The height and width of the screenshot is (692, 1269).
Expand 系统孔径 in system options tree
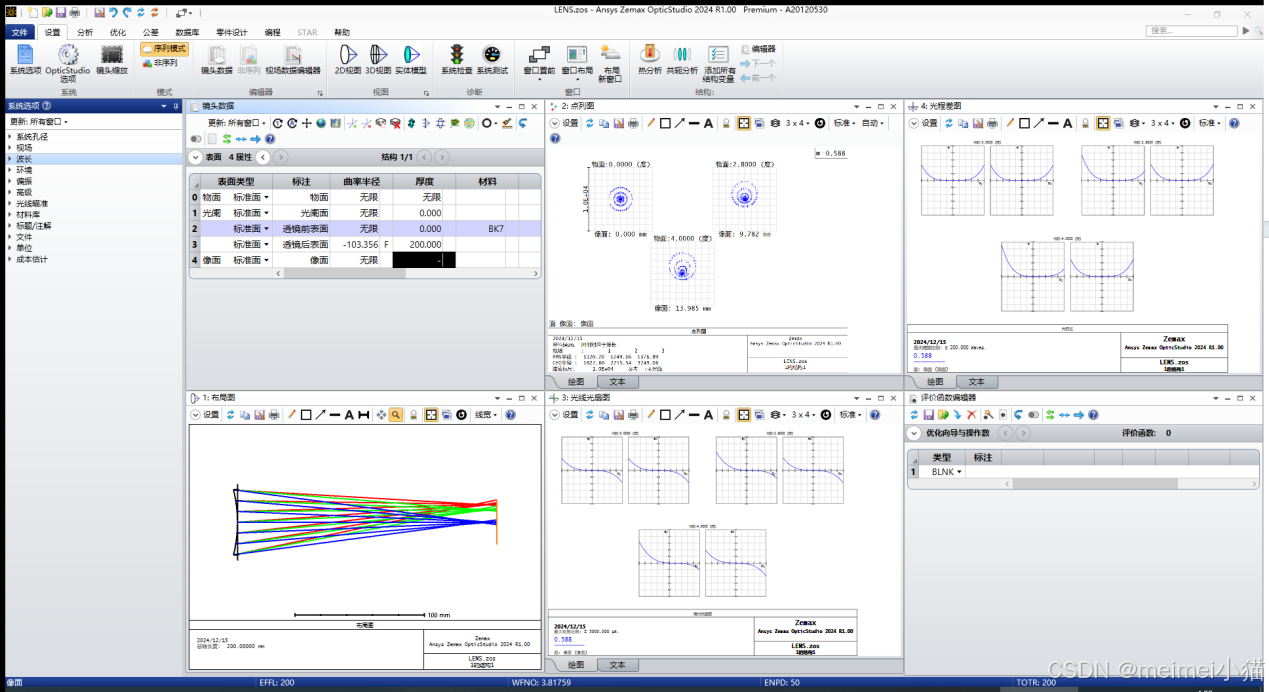[x=10, y=137]
